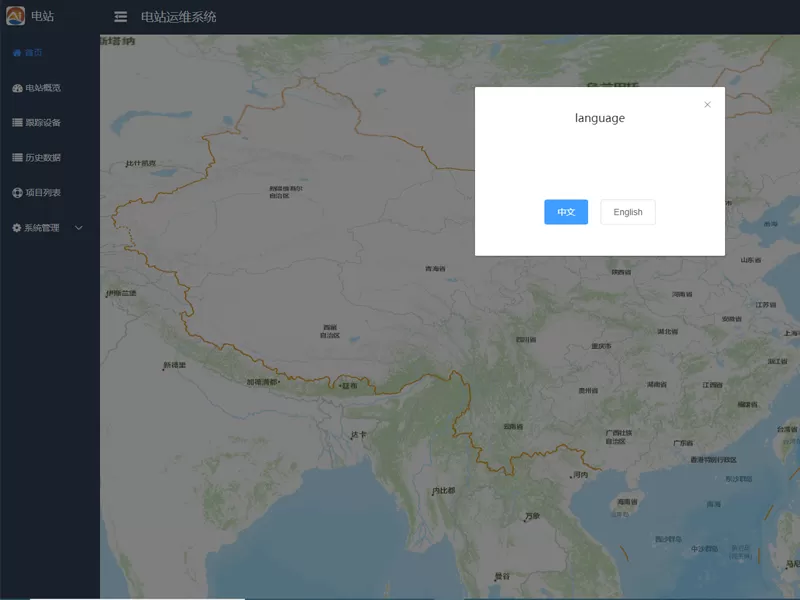Go to the 首页 menu item

(34, 53)
